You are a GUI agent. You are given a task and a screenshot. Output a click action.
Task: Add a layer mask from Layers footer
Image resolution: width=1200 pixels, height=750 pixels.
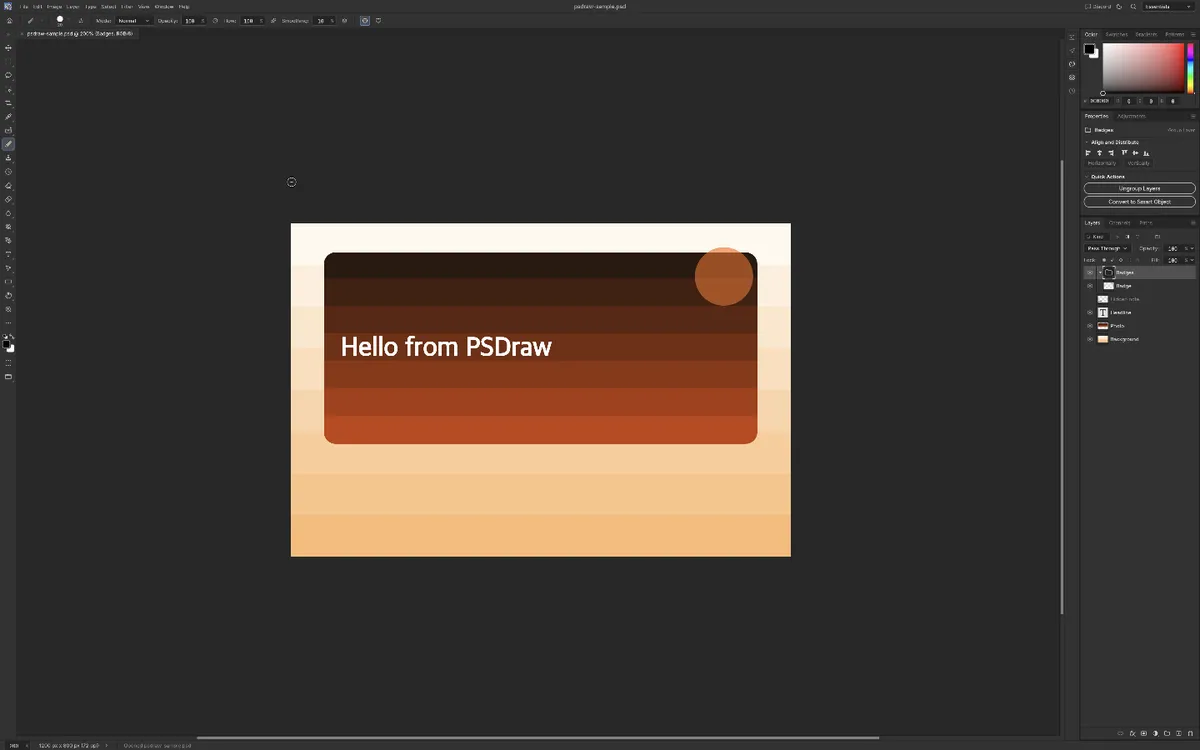tap(1143, 734)
